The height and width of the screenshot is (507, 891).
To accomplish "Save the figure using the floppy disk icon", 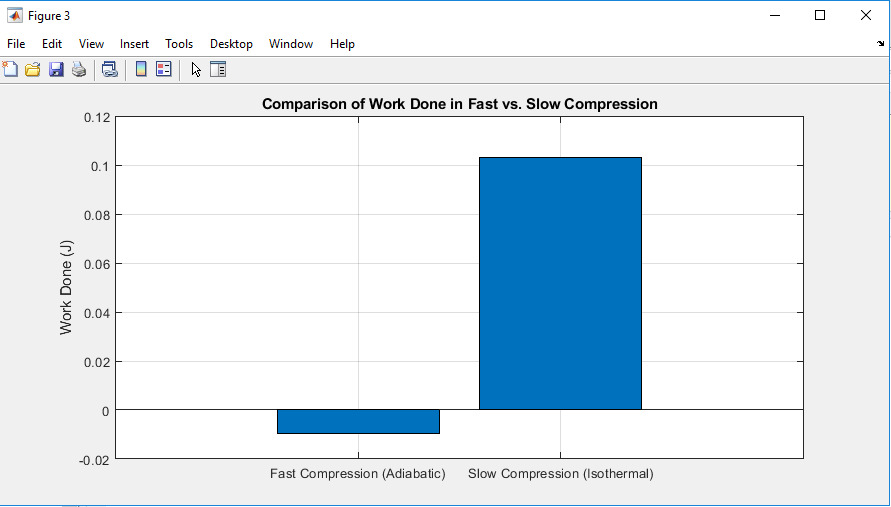I will (x=56, y=69).
